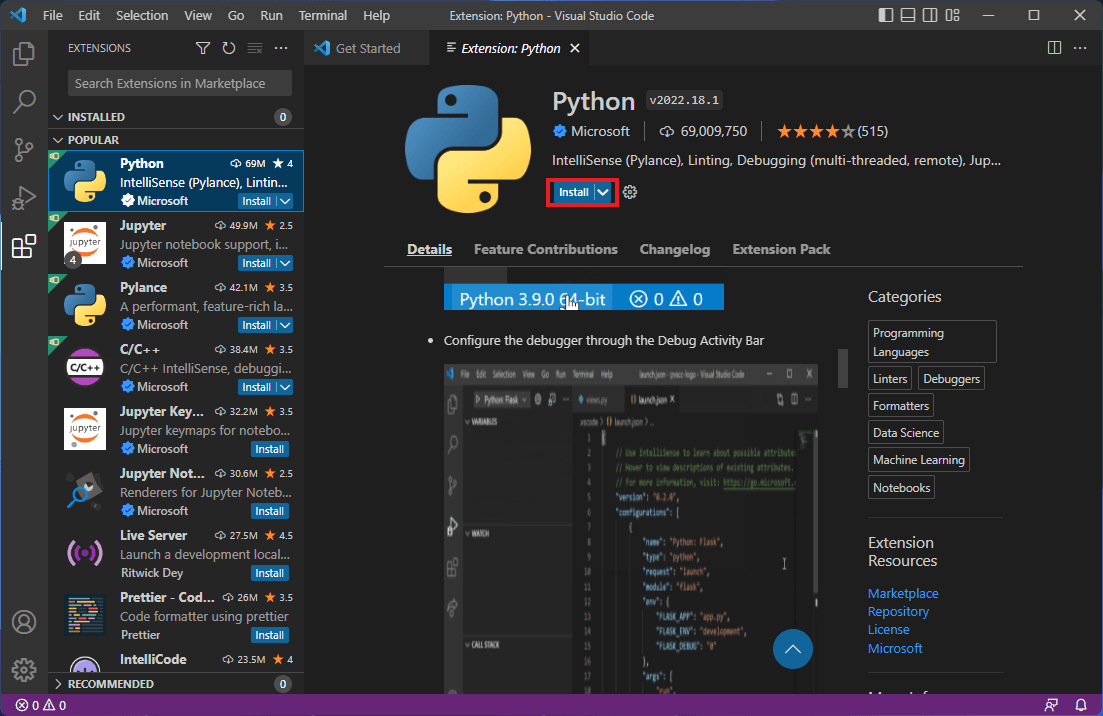Toggle secondary side bar layout icon
The image size is (1103, 716).
point(930,15)
